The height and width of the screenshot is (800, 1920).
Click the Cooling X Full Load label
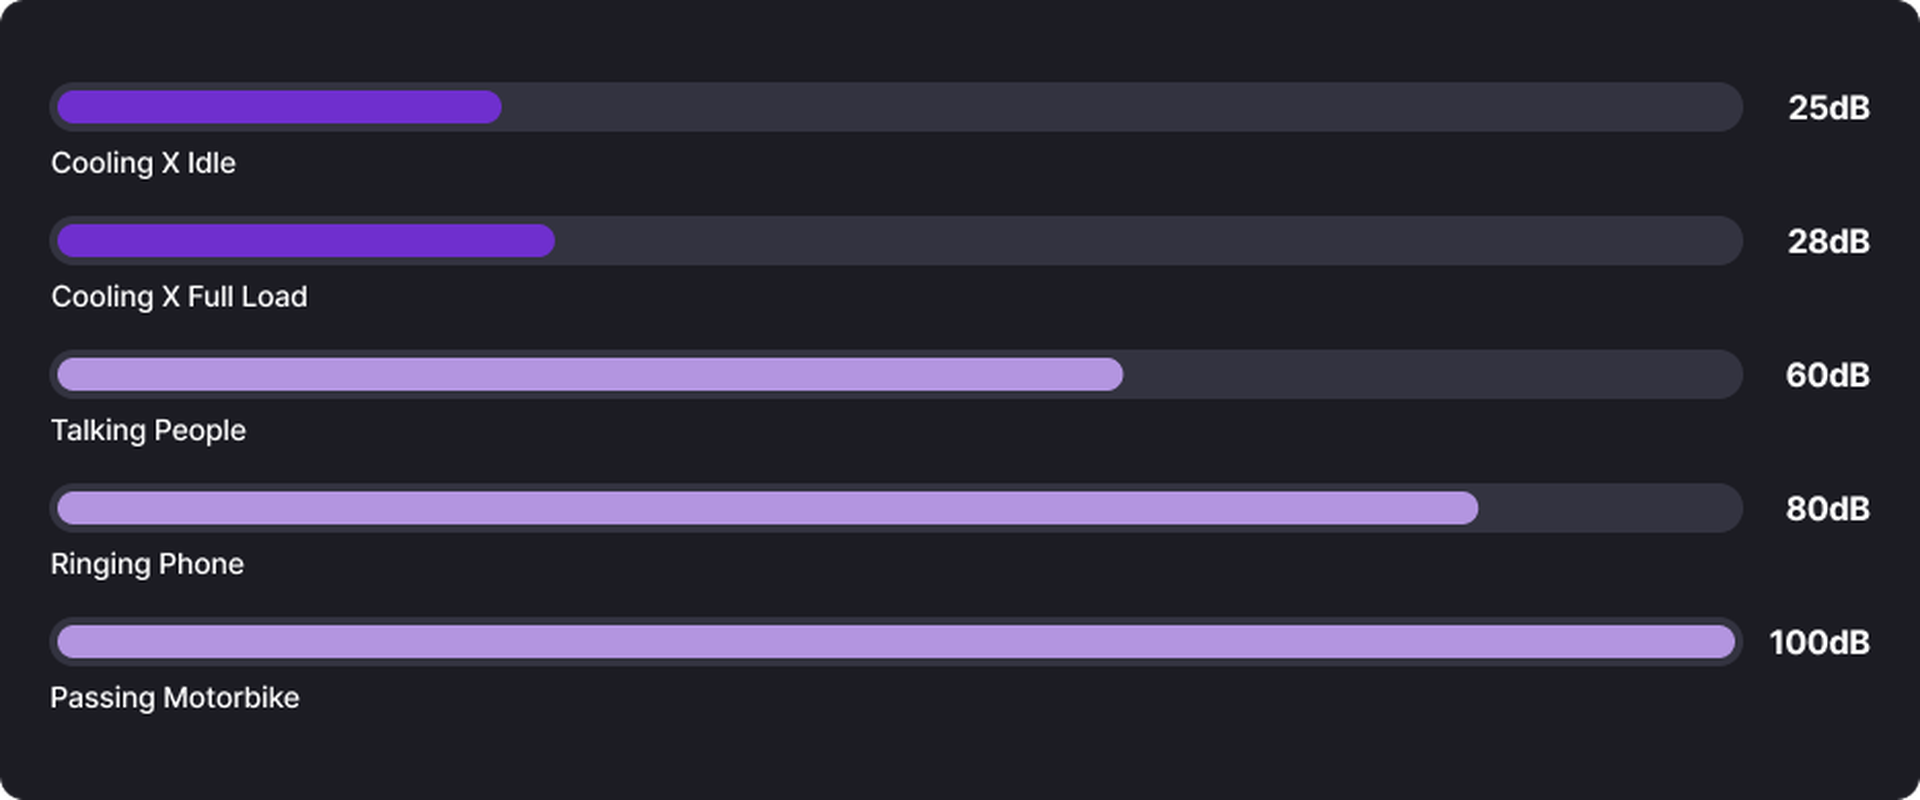point(179,297)
